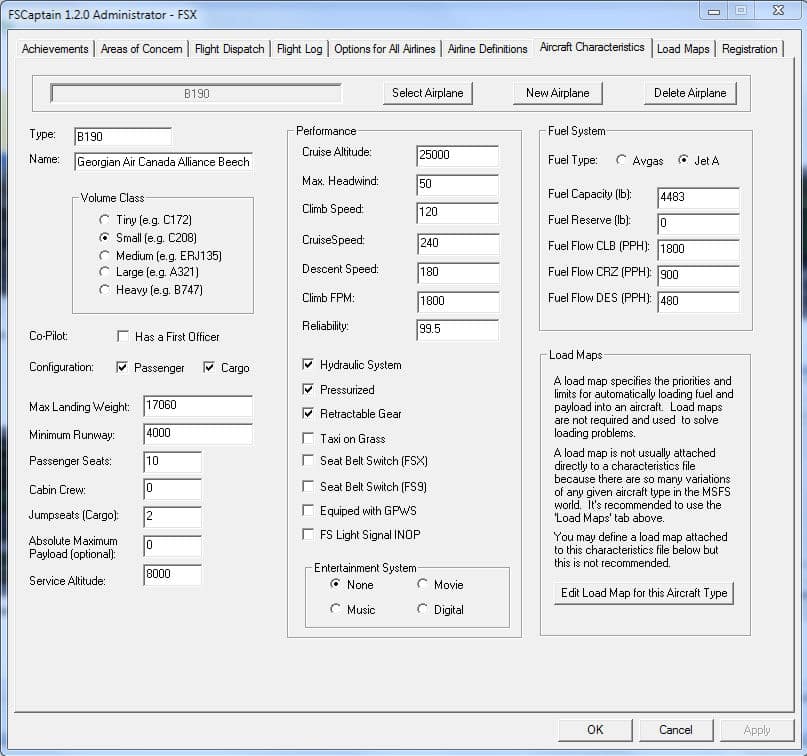Uncheck the Cargo configuration checkbox

209,368
